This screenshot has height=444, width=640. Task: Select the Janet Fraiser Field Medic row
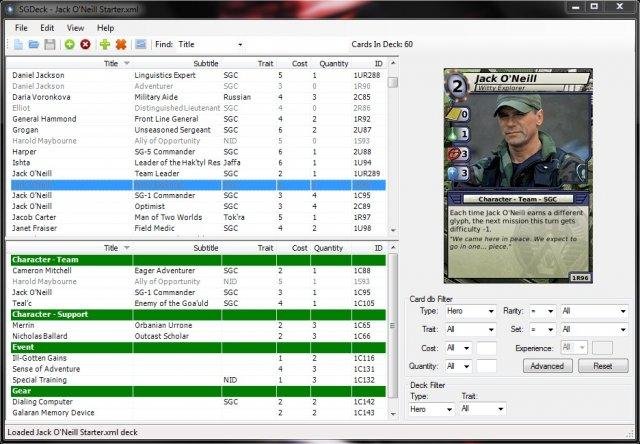pos(198,228)
